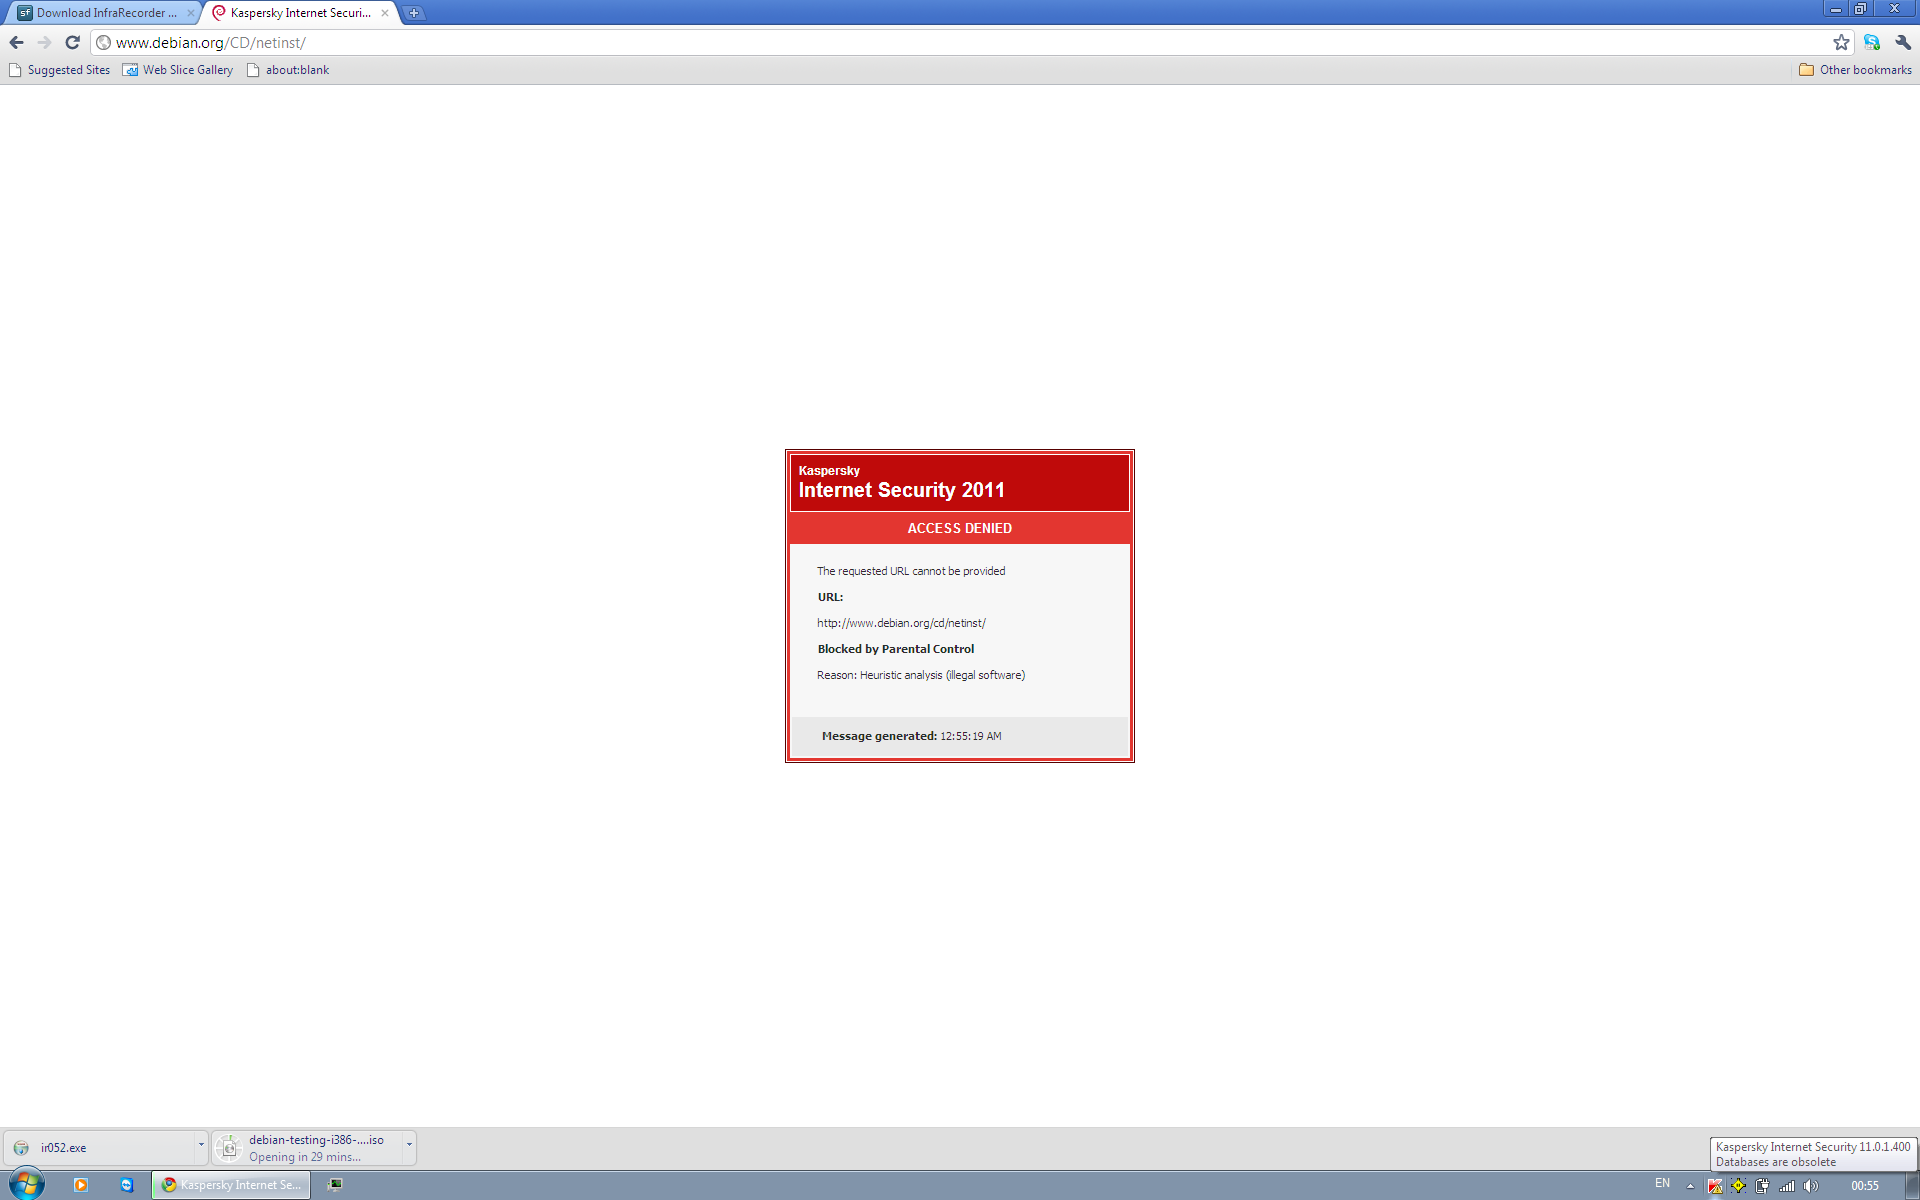Click the volume speaker tray icon
1920x1200 pixels.
(x=1811, y=1185)
